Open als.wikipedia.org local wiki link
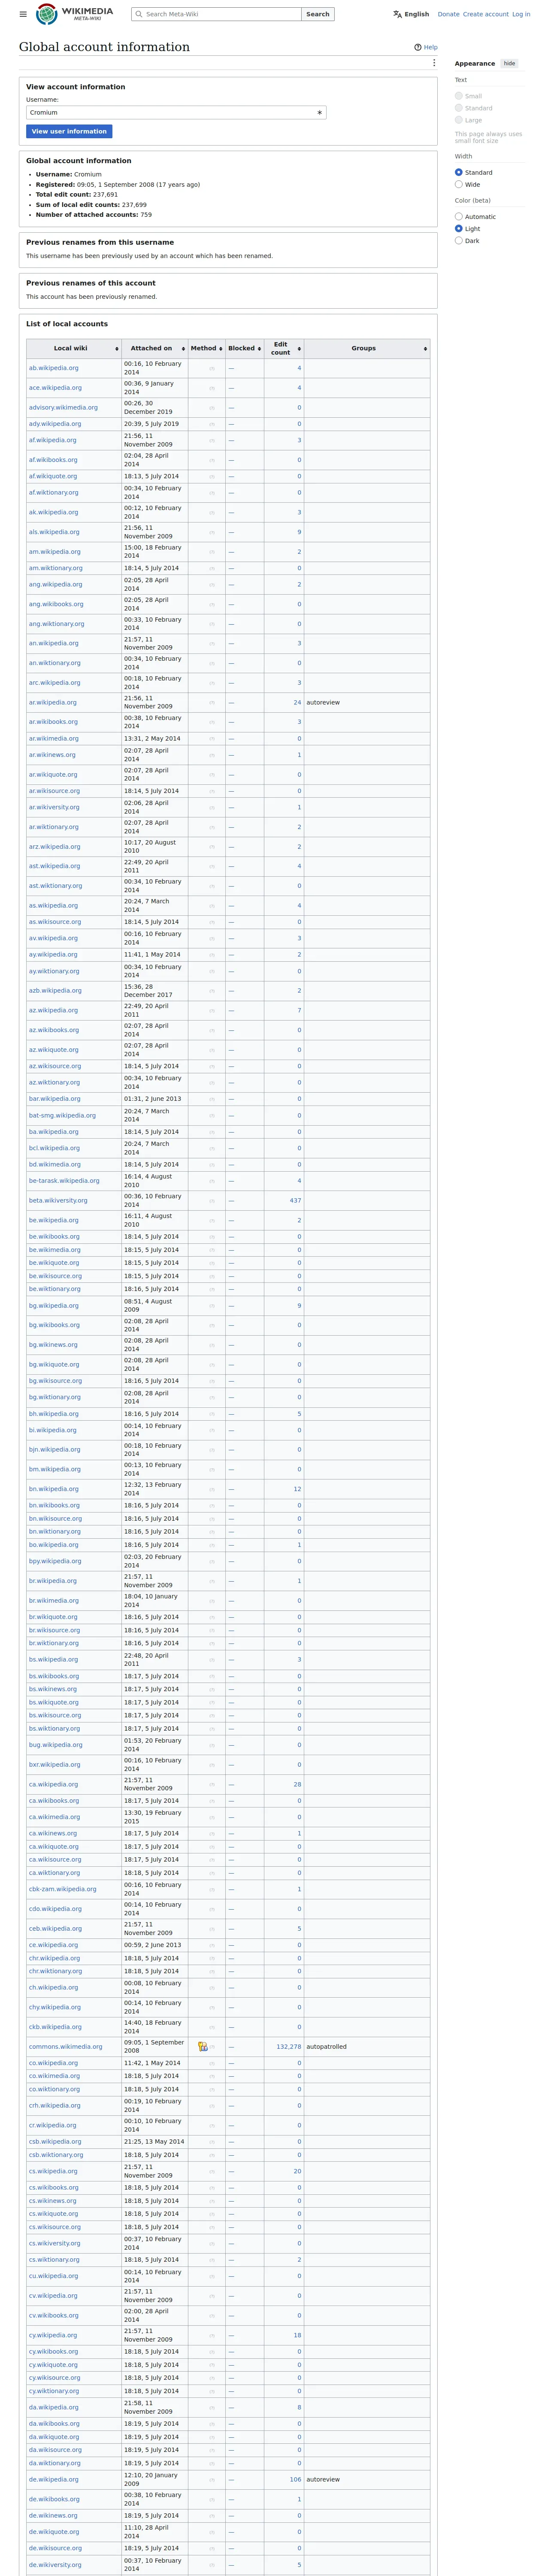The height and width of the screenshot is (2576, 551). 54,532
